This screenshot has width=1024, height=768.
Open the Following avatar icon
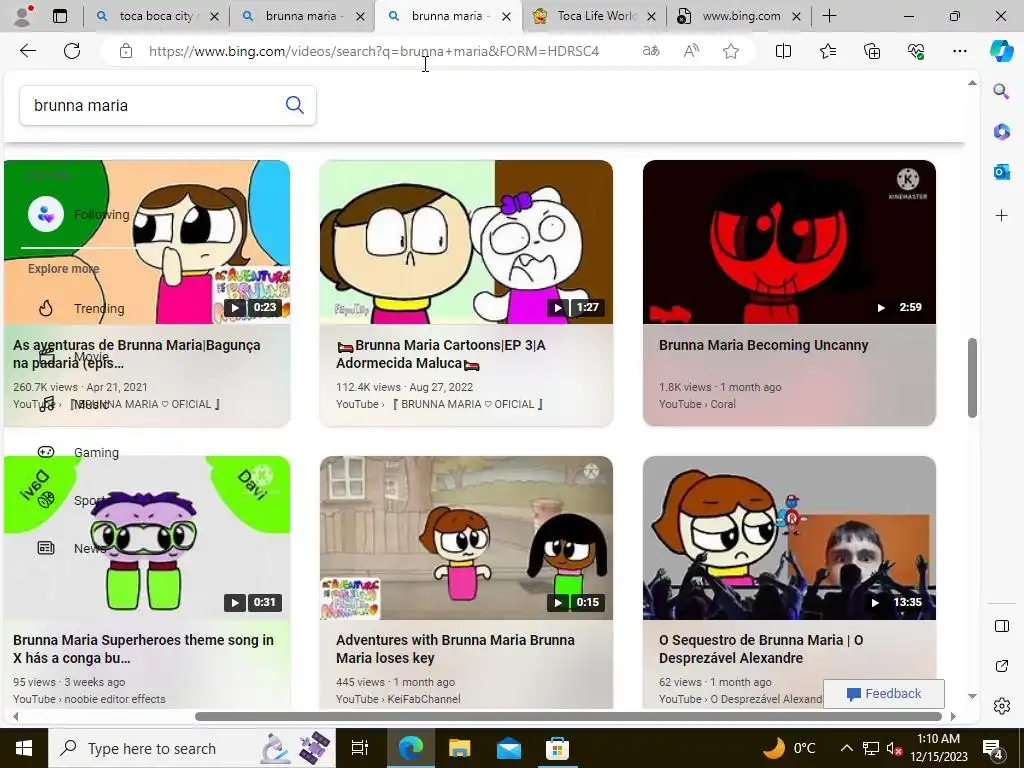click(46, 214)
